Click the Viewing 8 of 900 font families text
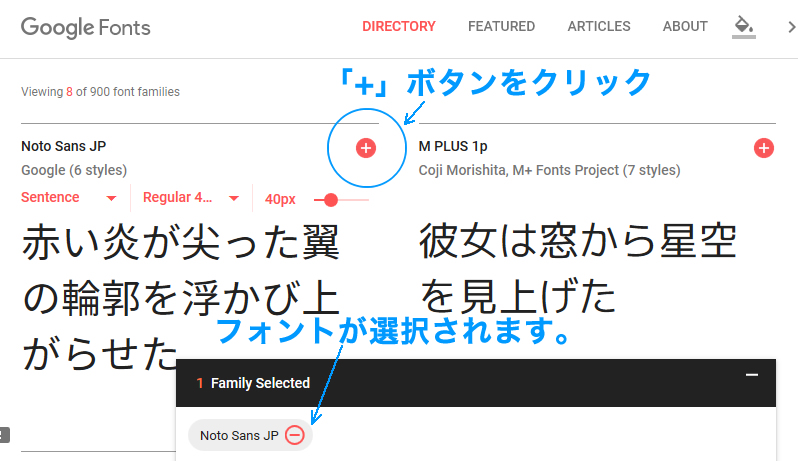 100,92
